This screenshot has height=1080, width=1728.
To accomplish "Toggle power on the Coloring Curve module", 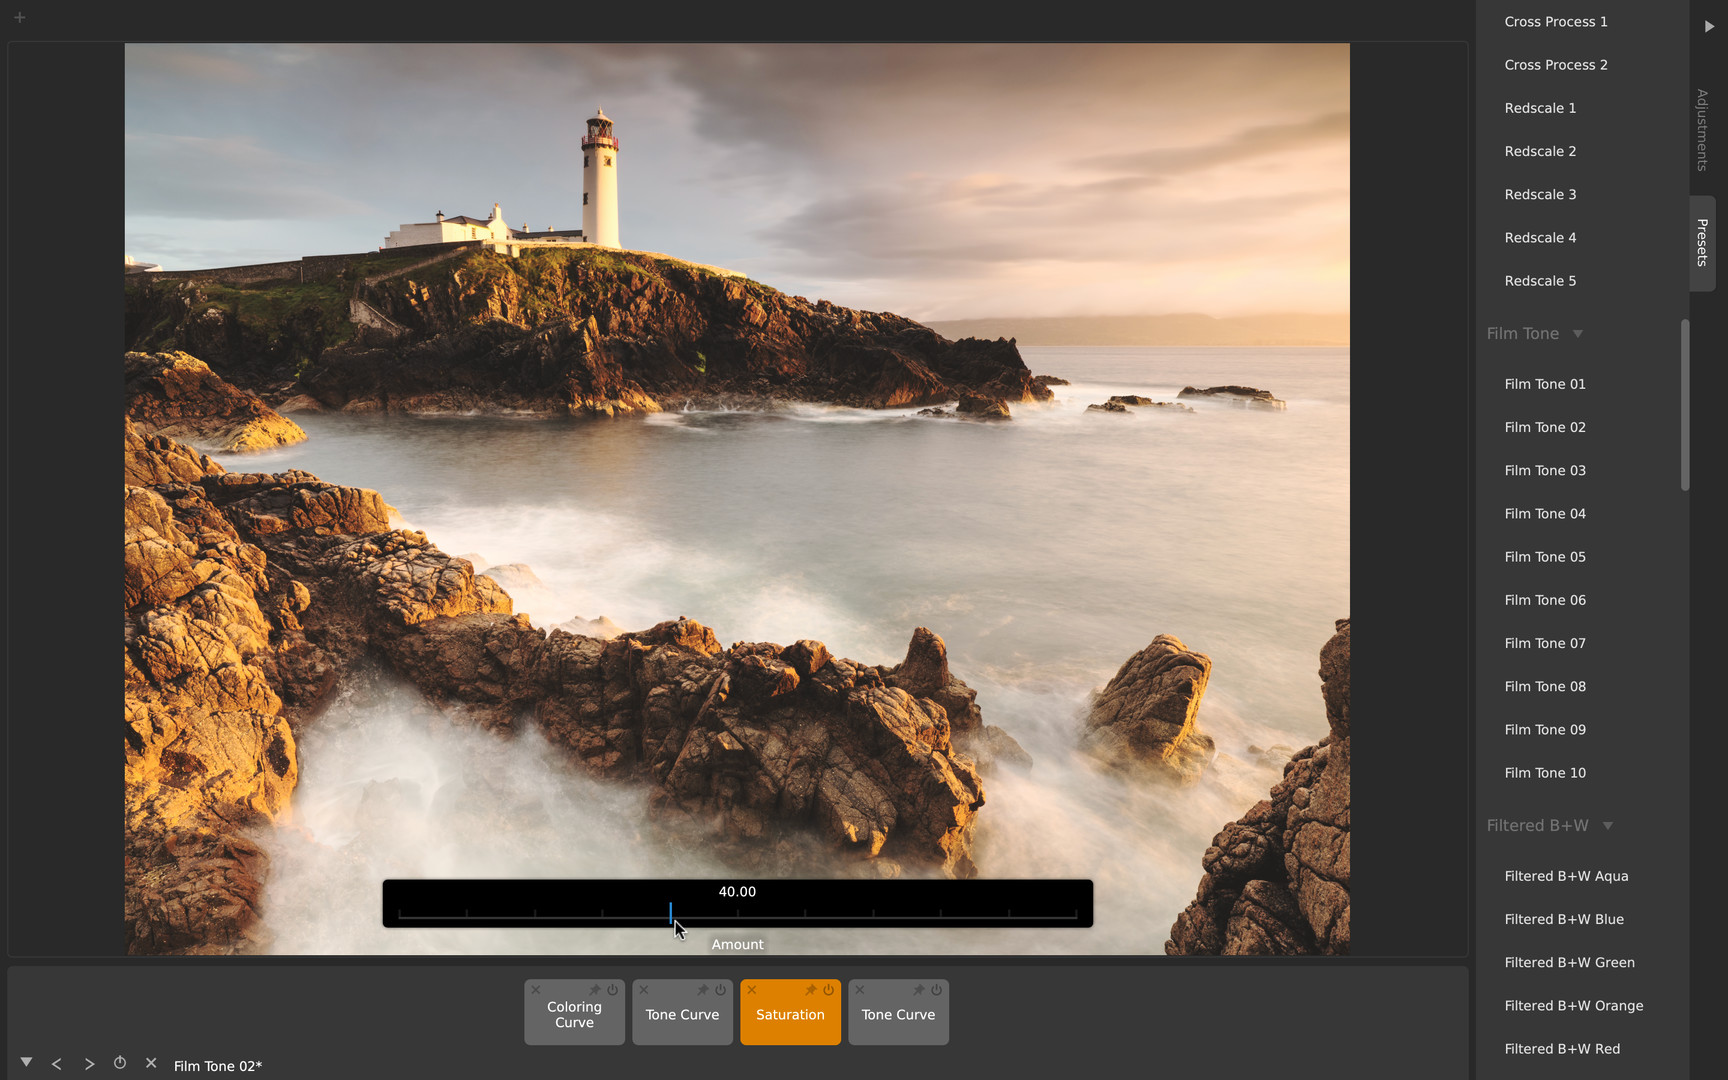I will pos(612,990).
